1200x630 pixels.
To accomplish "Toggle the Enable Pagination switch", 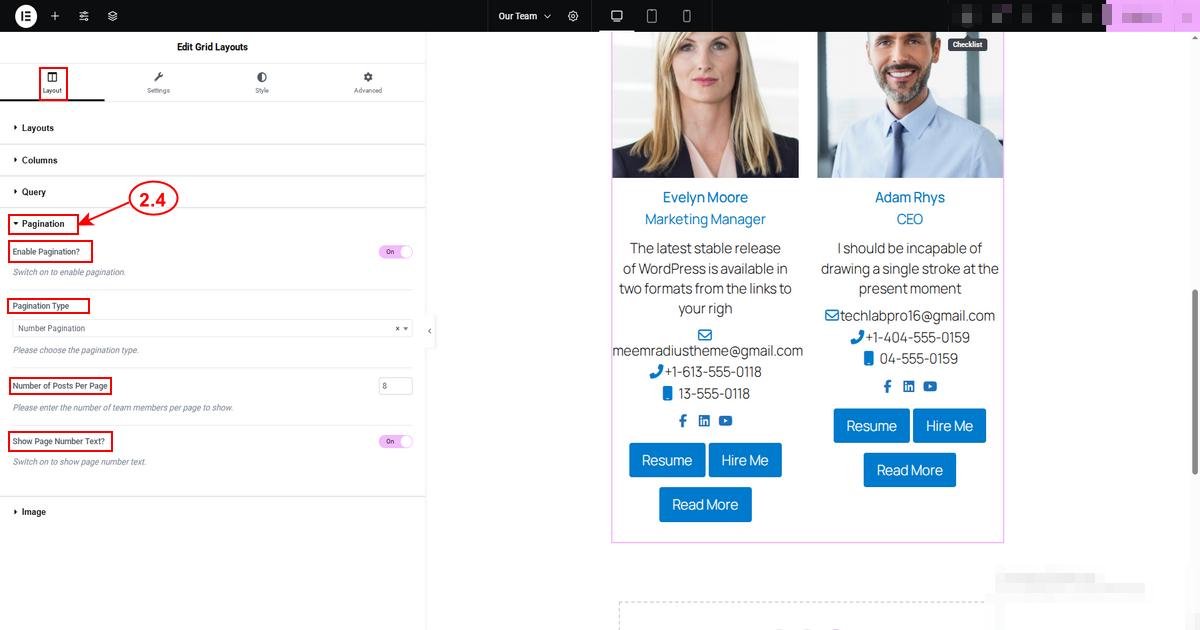I will pyautogui.click(x=395, y=252).
